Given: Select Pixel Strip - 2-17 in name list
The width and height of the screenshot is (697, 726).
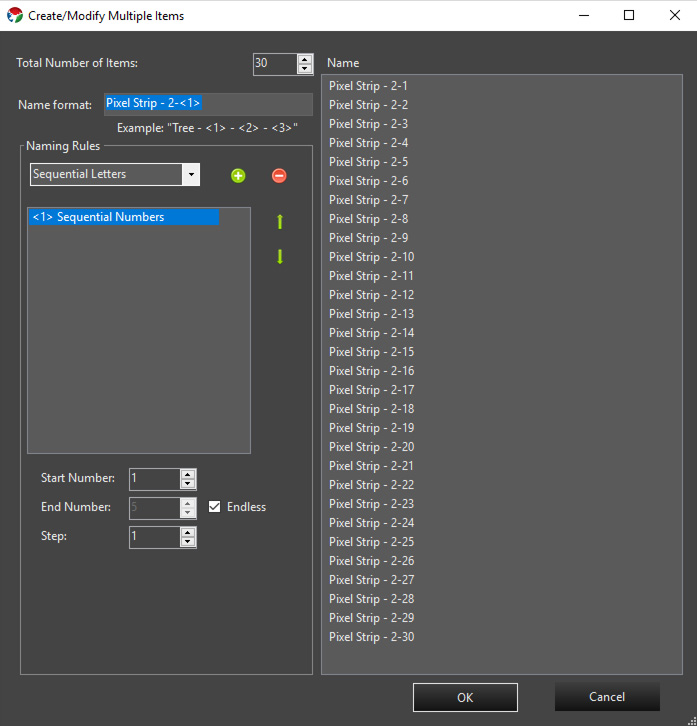Looking at the screenshot, I should tap(371, 390).
